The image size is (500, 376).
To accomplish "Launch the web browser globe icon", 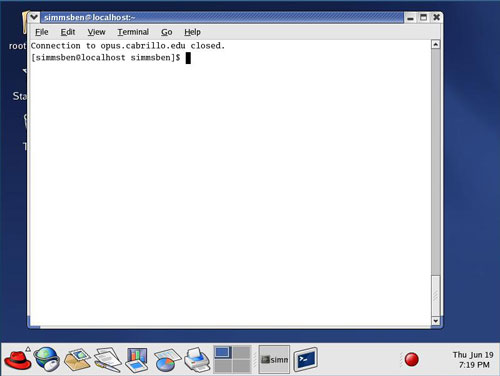I will point(47,359).
